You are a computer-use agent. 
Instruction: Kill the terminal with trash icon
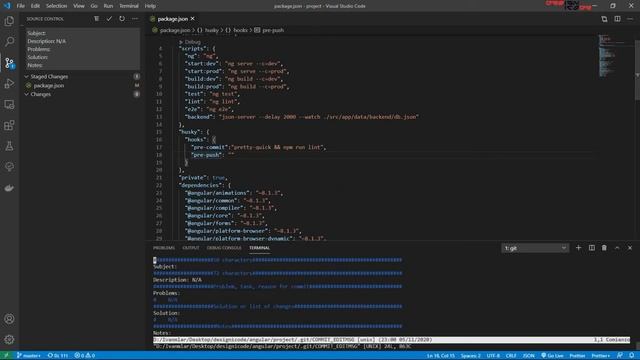click(604, 248)
